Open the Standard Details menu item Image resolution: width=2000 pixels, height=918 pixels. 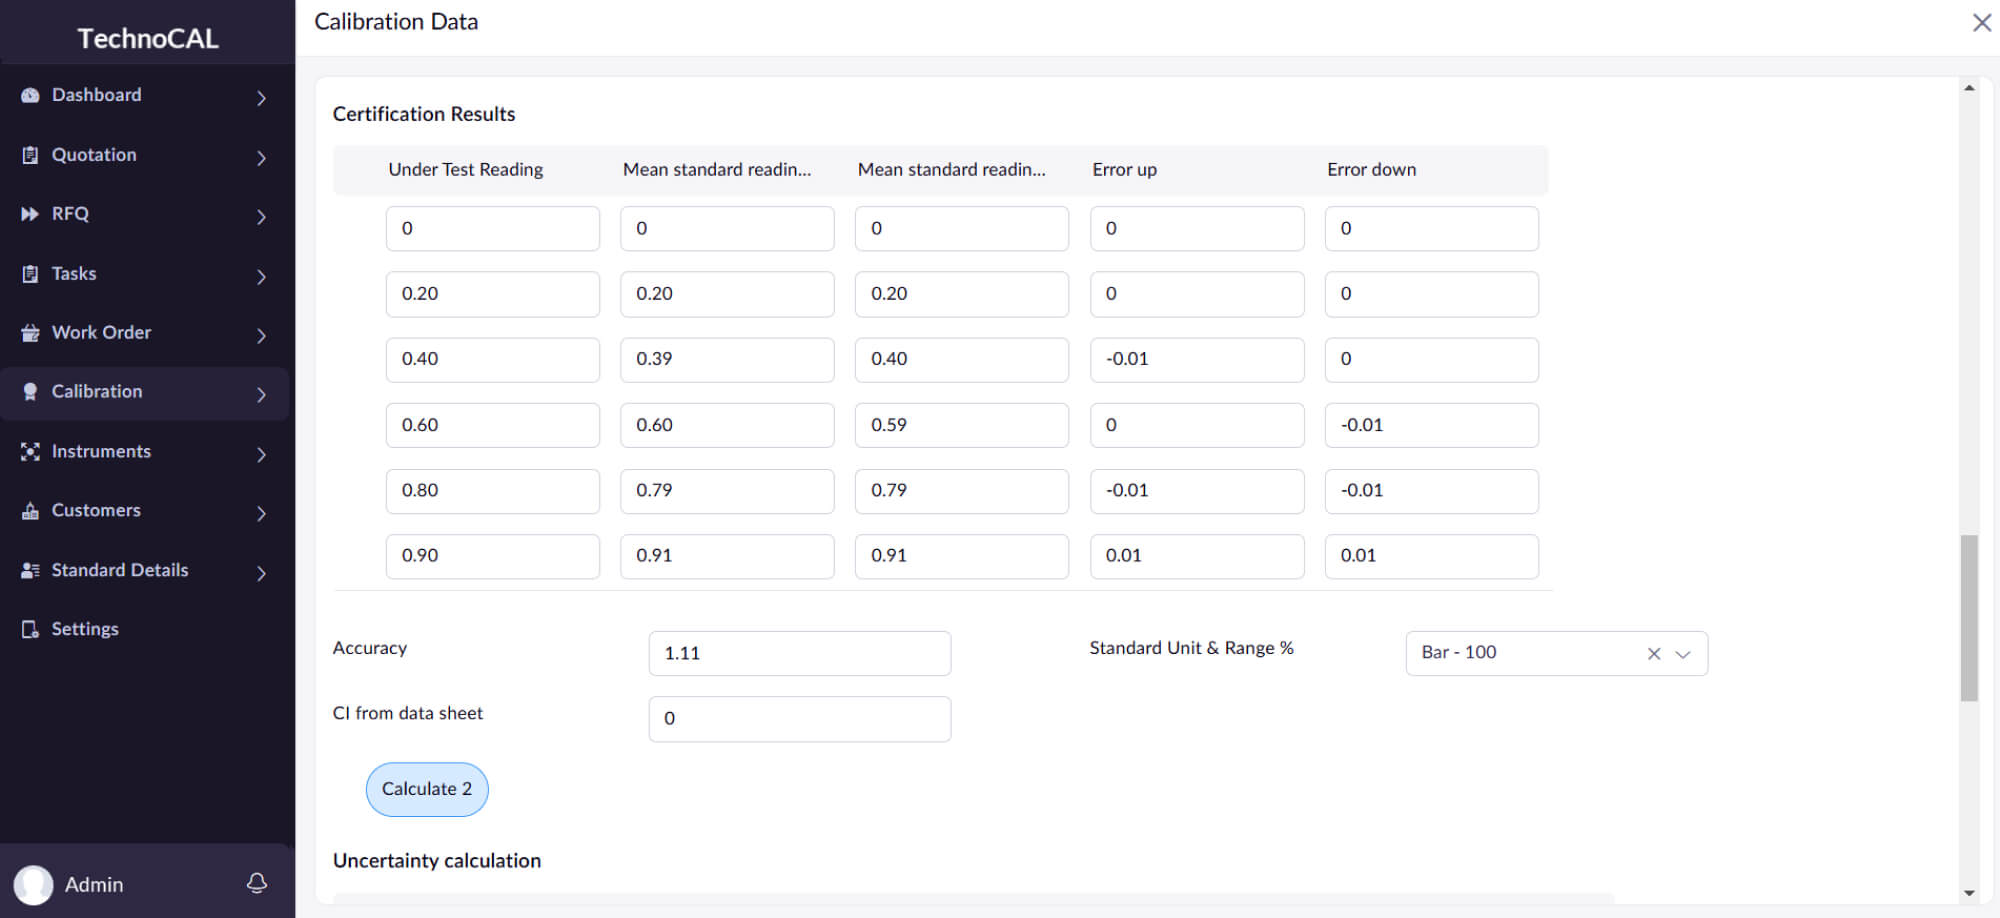click(120, 570)
